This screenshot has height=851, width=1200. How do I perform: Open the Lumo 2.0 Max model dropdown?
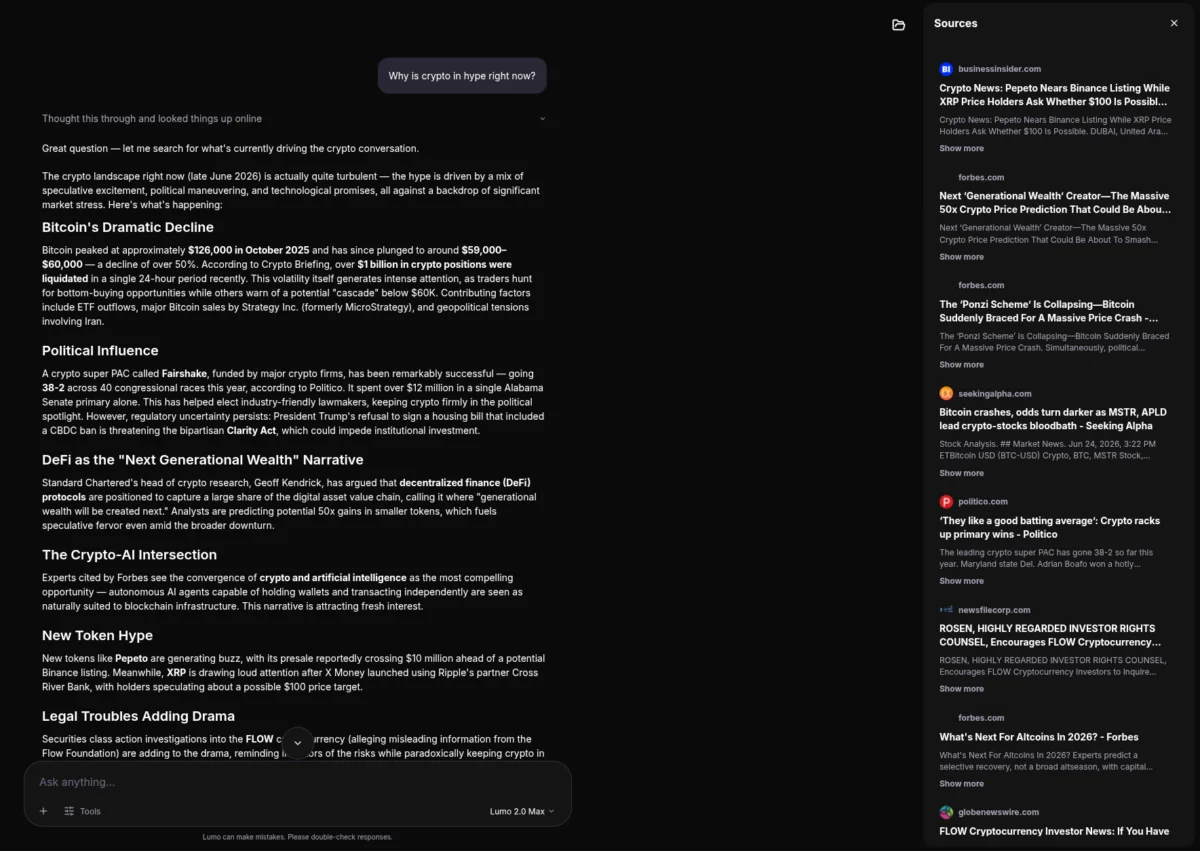click(522, 811)
